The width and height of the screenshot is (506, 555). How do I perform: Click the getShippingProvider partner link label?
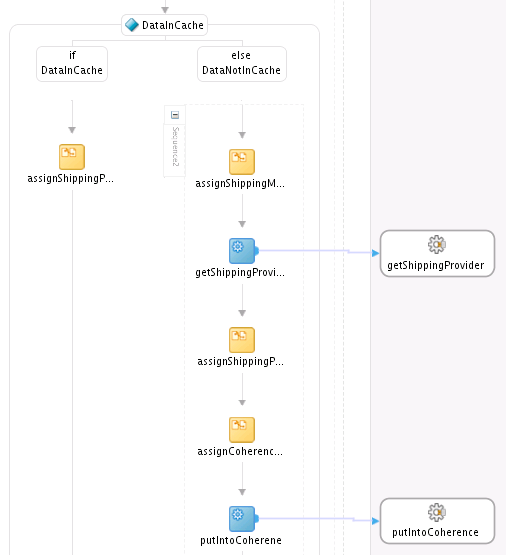click(x=436, y=265)
